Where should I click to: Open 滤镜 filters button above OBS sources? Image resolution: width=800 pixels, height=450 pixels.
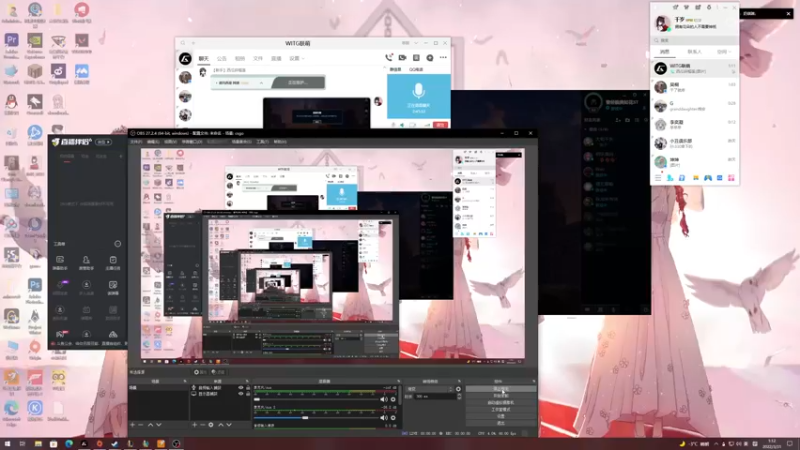point(218,372)
